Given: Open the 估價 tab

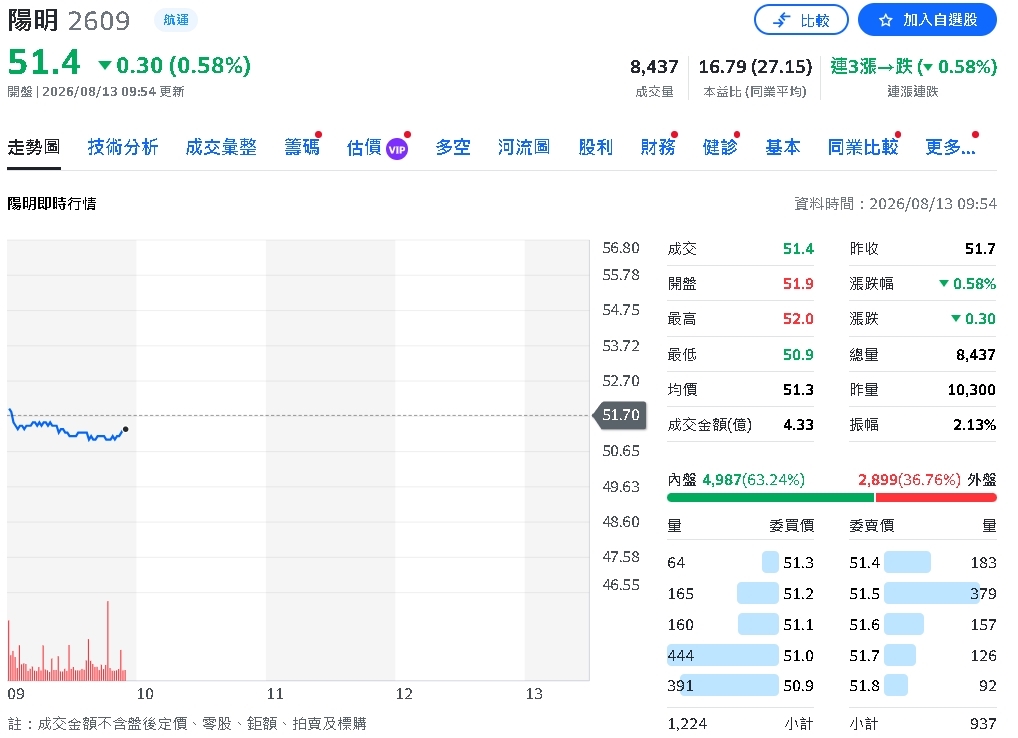Looking at the screenshot, I should click(364, 148).
